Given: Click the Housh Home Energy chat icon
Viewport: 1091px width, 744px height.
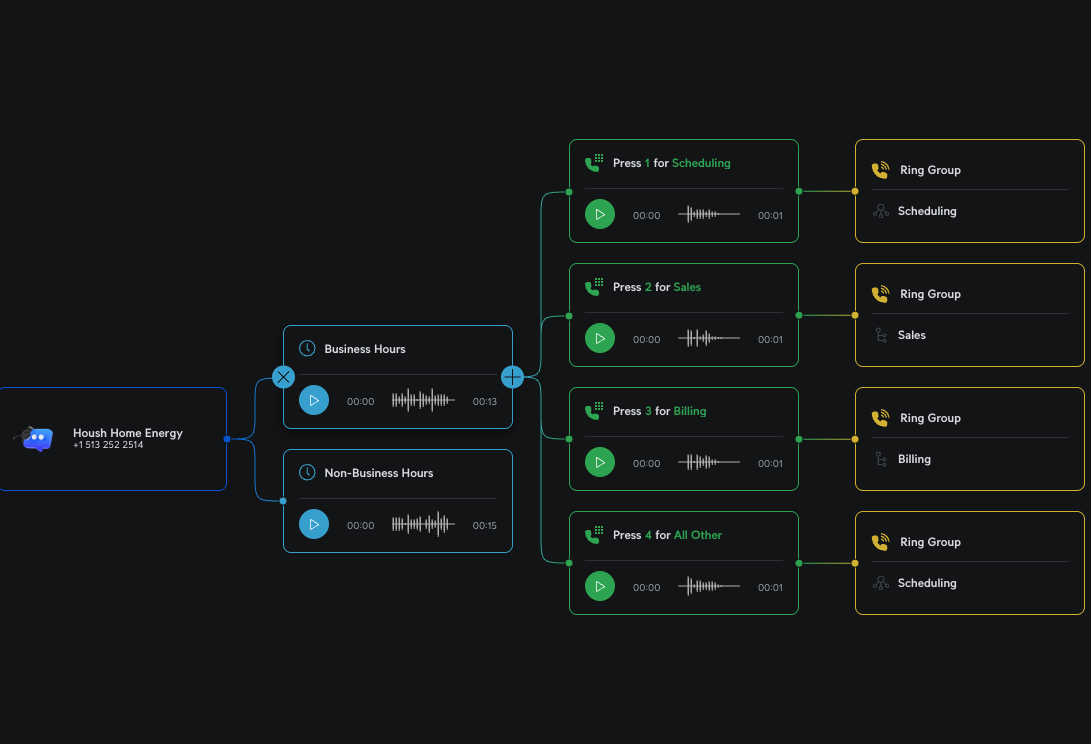Looking at the screenshot, I should pos(38,439).
